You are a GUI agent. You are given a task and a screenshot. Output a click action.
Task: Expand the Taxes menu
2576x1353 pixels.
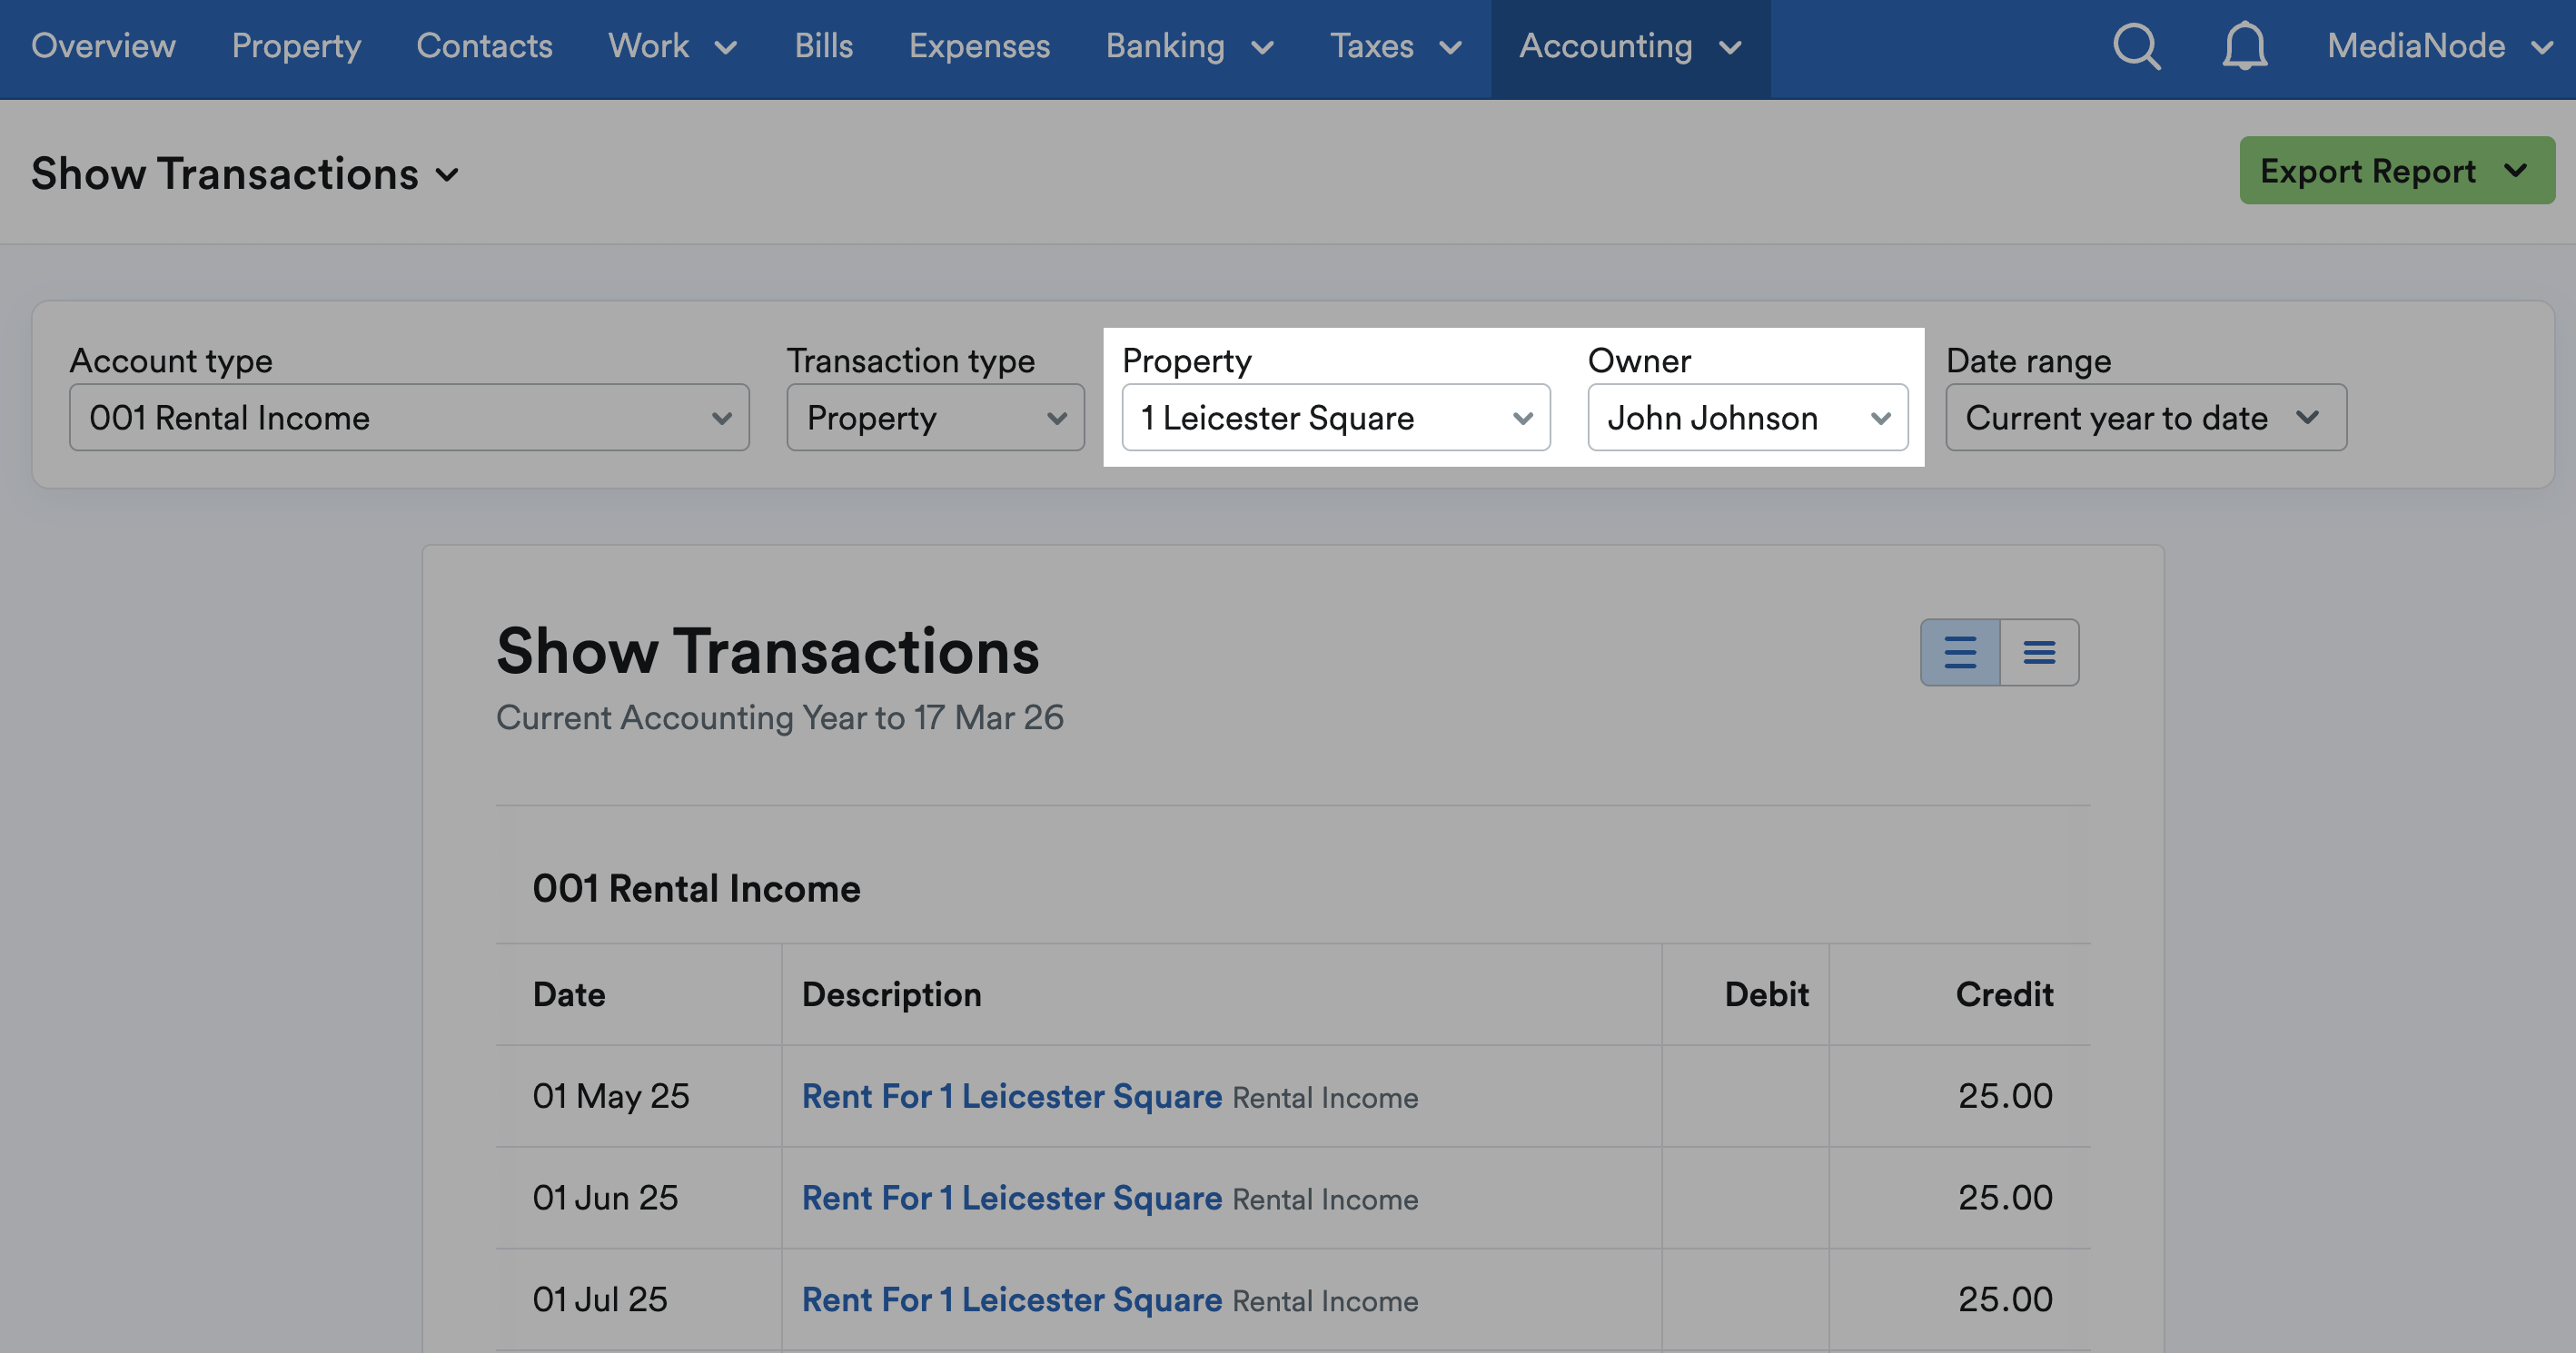1396,46
